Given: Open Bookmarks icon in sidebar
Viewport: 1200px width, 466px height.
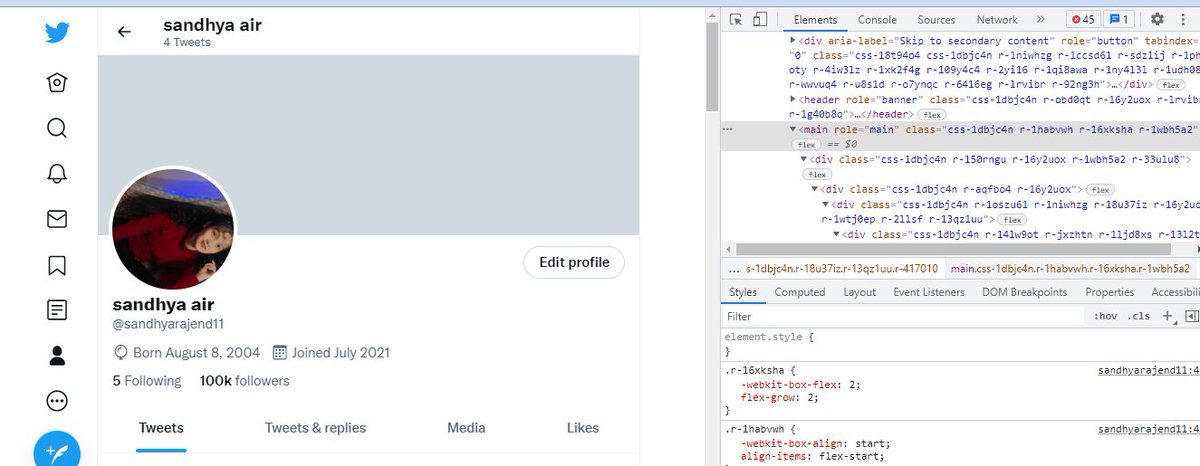Looking at the screenshot, I should pos(57,265).
